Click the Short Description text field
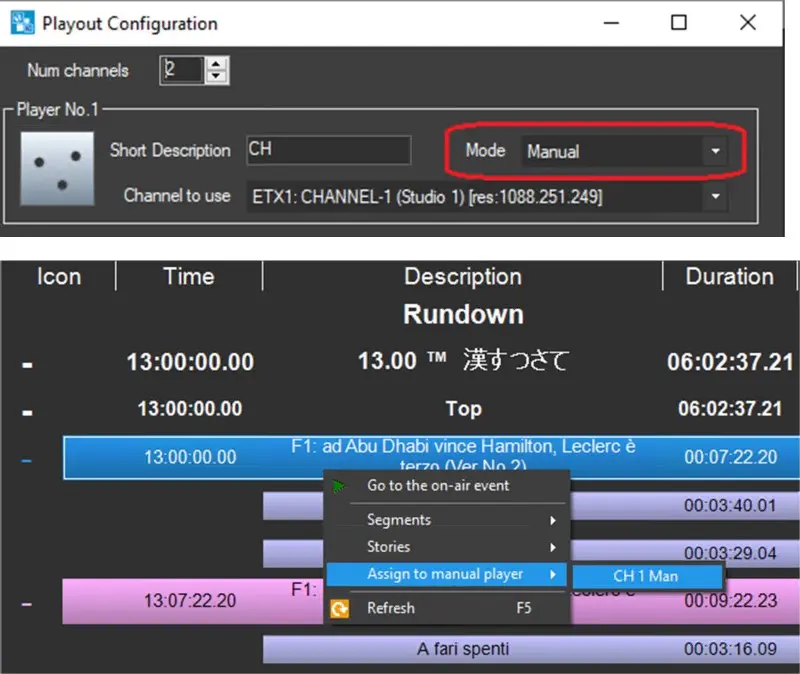800x674 pixels. point(328,150)
